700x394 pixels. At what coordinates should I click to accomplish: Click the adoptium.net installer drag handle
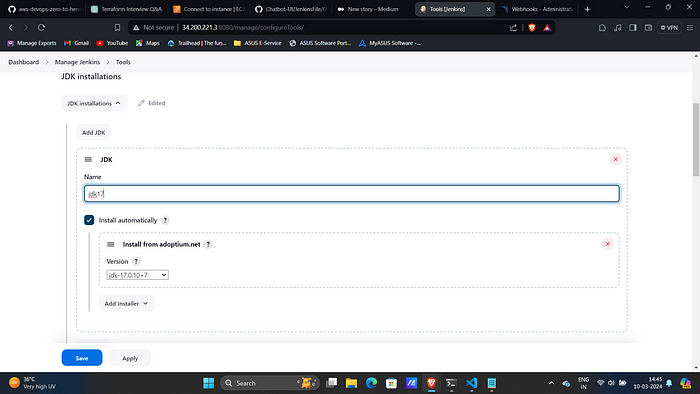tap(111, 245)
